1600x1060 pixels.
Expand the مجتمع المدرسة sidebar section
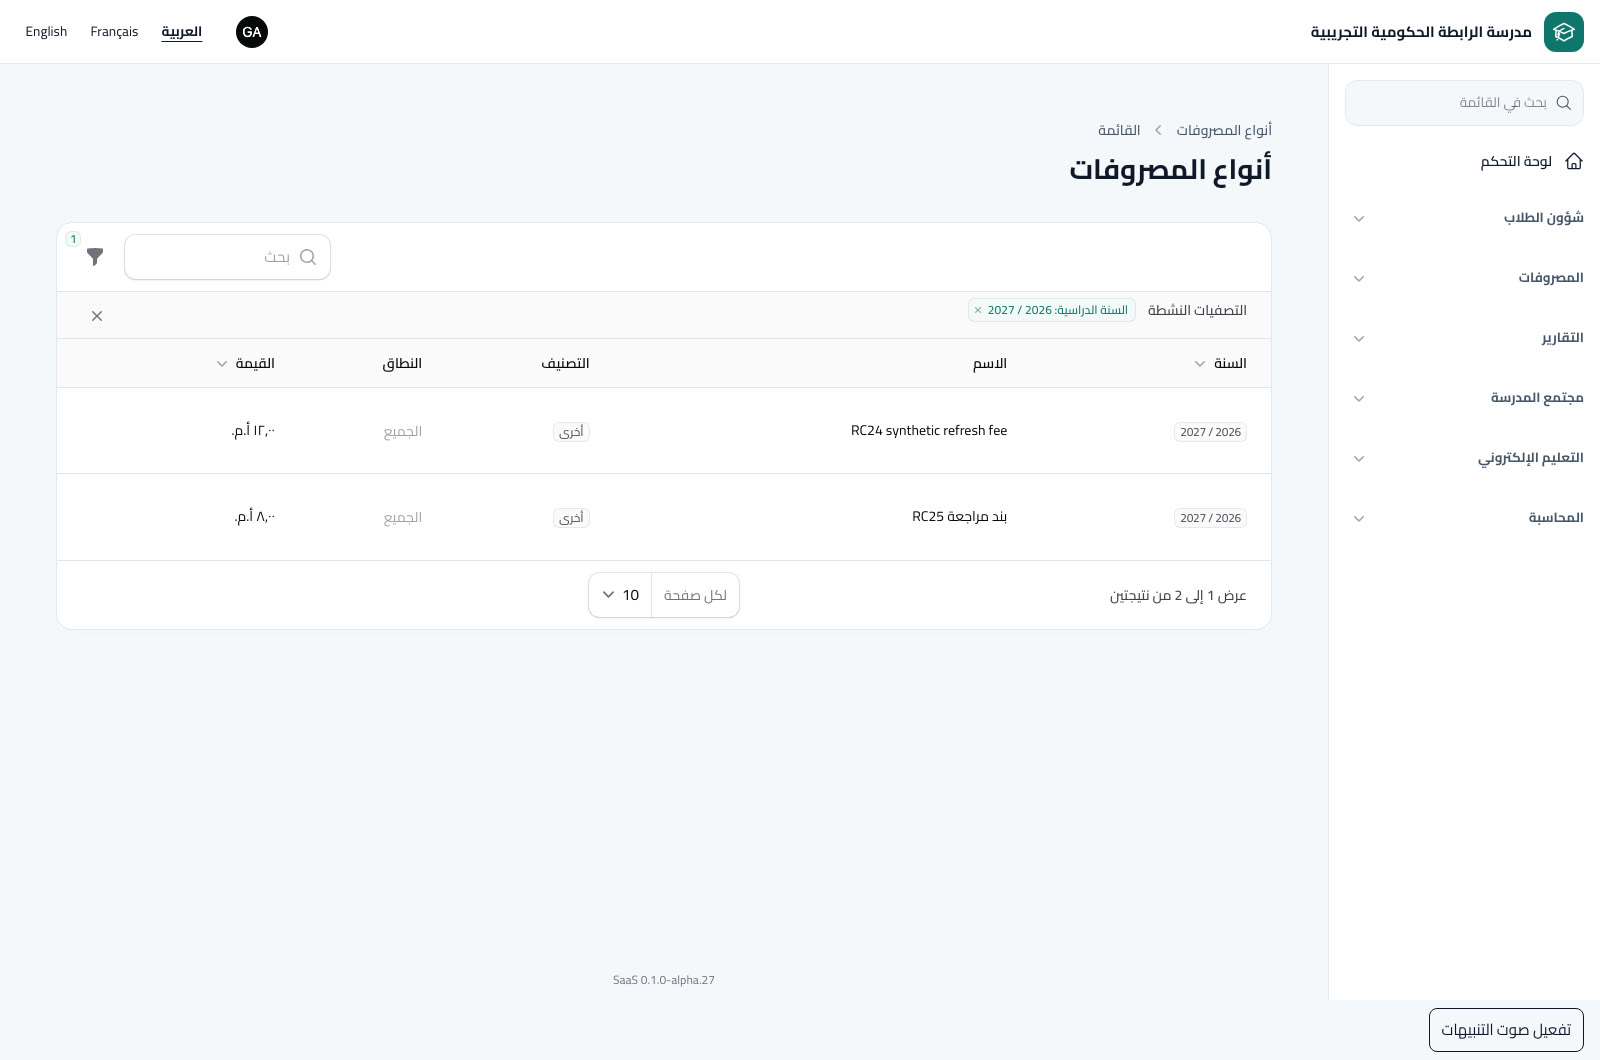click(1464, 398)
